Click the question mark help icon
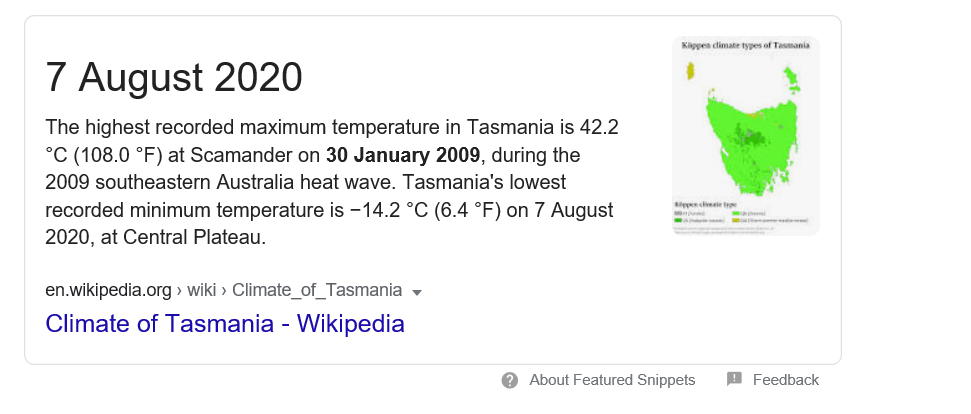Image resolution: width=971 pixels, height=414 pixels. [x=510, y=380]
